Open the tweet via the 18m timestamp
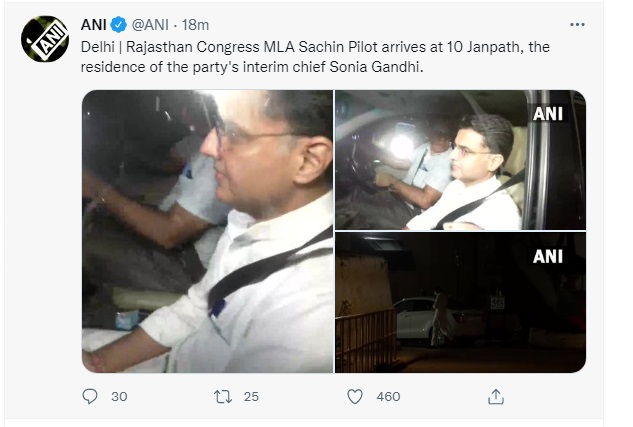 [x=196, y=24]
